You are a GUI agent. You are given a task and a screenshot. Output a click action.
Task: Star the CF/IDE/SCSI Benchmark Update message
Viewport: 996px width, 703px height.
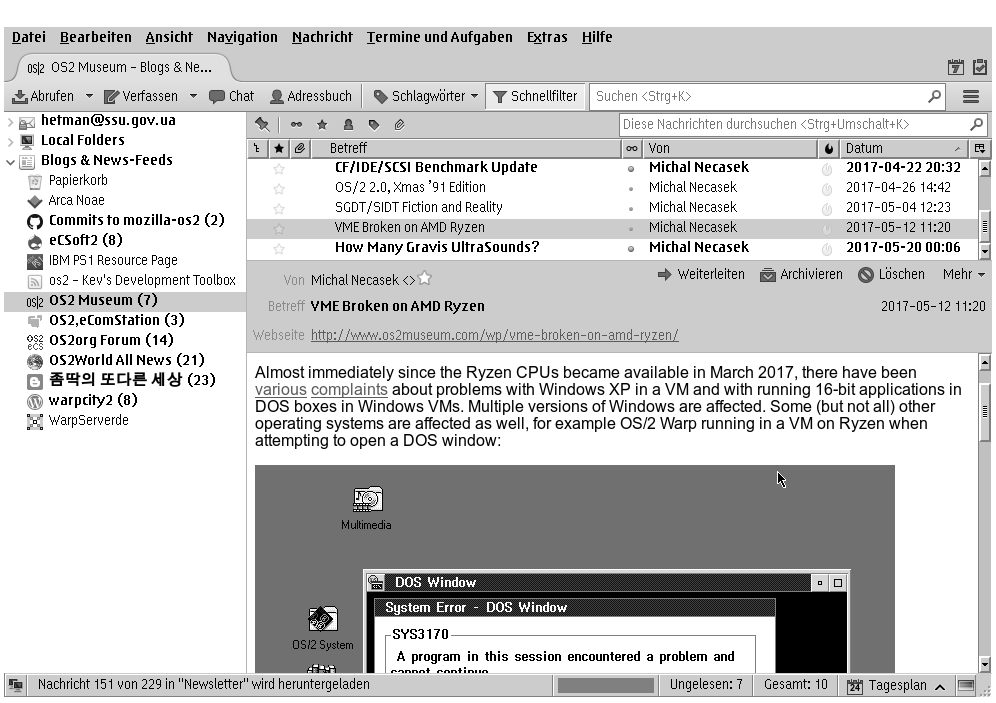(278, 168)
